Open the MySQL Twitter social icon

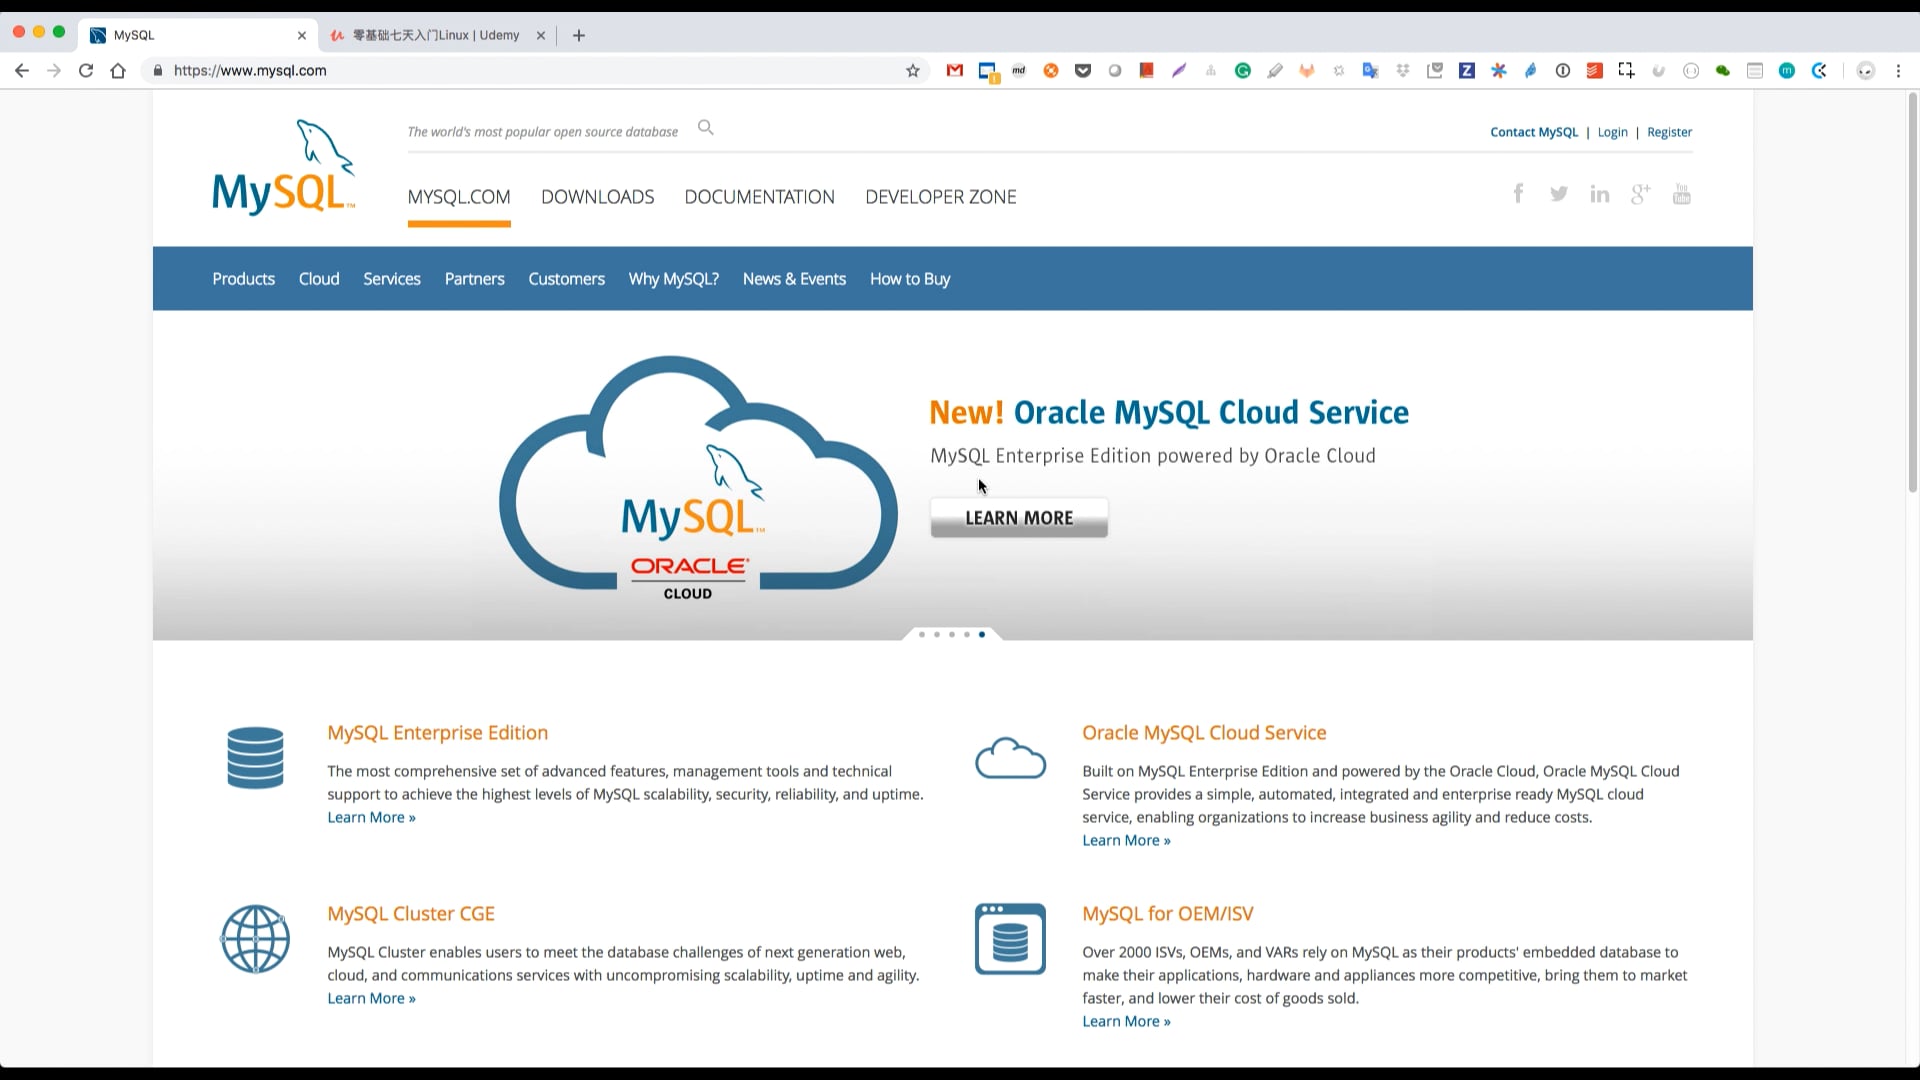coord(1559,193)
